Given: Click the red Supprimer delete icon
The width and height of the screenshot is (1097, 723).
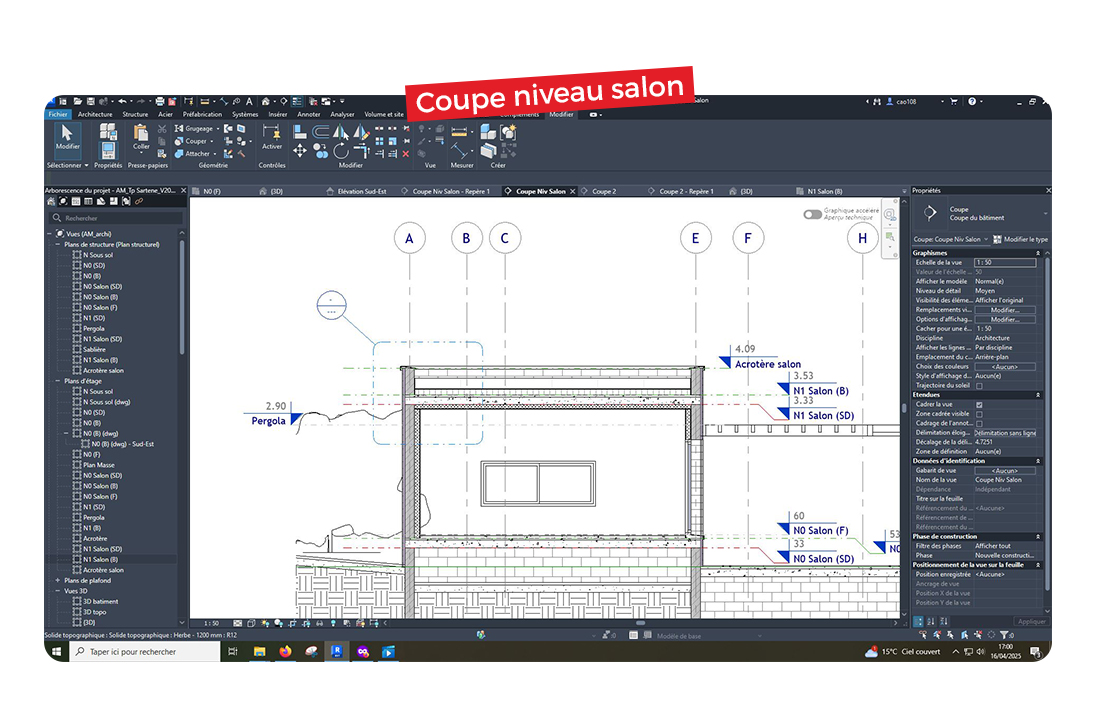Looking at the screenshot, I should (x=406, y=153).
